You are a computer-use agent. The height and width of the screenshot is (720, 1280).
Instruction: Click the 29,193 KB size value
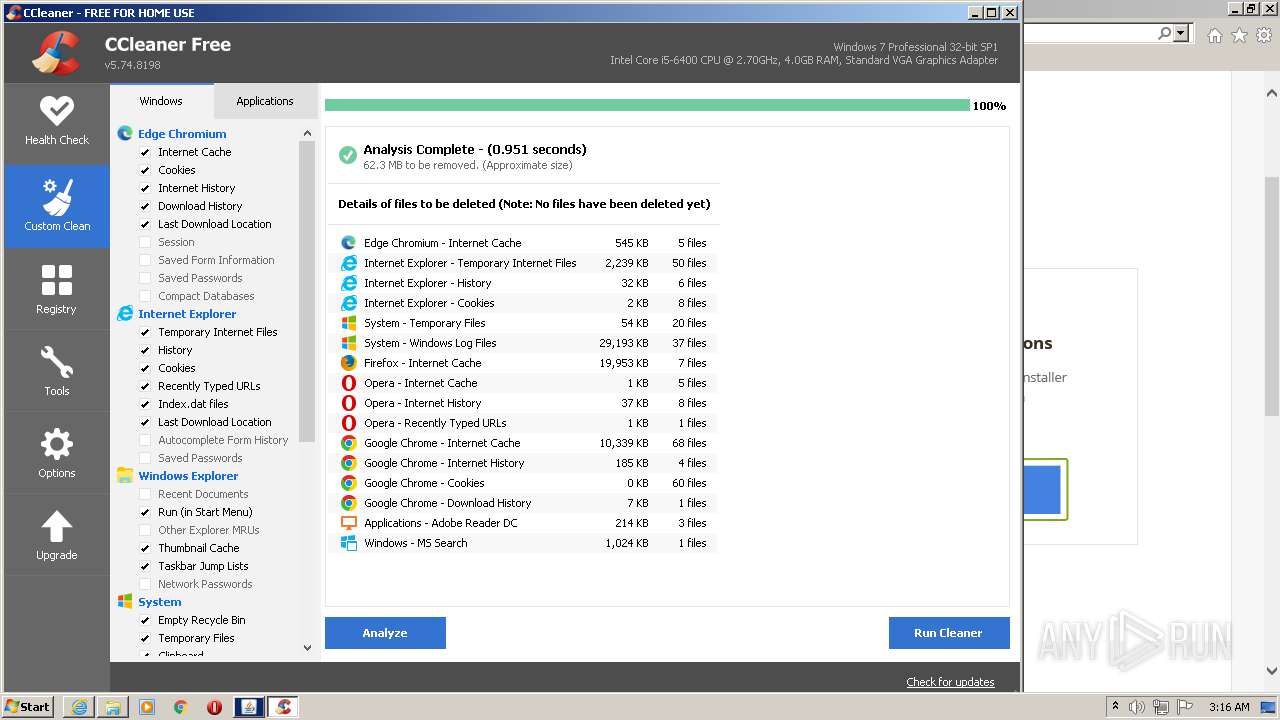click(623, 343)
